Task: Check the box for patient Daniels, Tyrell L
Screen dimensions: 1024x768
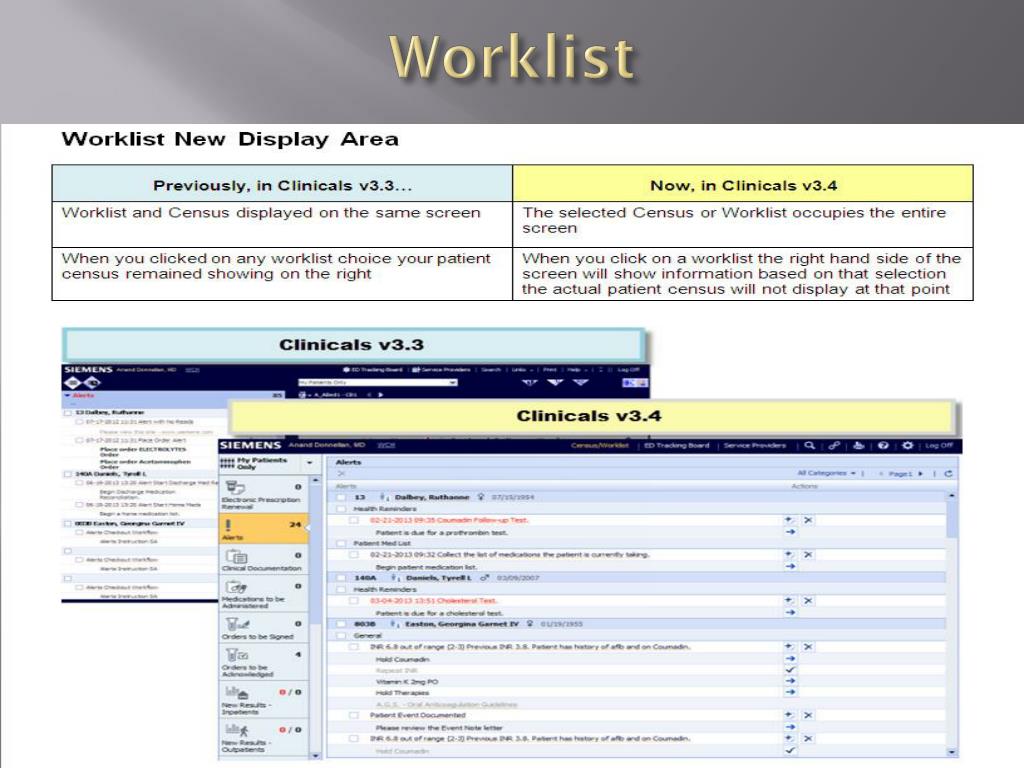Action: 341,578
